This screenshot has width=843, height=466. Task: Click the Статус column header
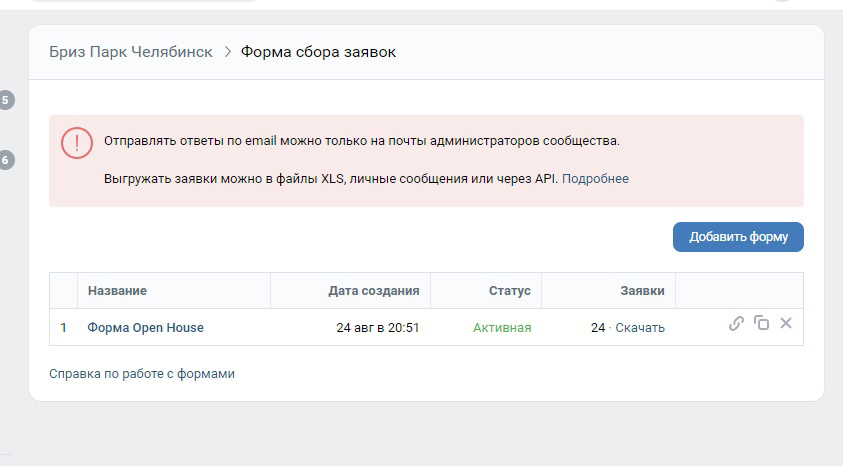510,291
